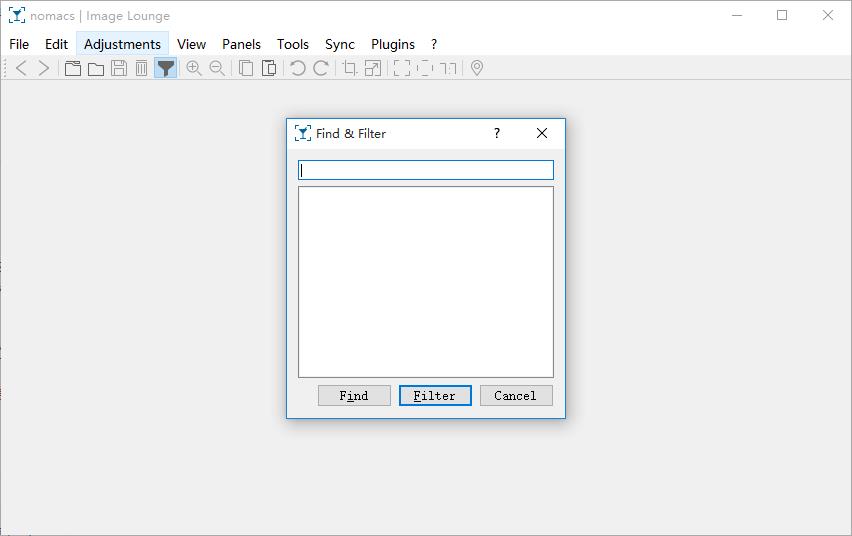Close the Find & Filter dialog

(x=542, y=133)
